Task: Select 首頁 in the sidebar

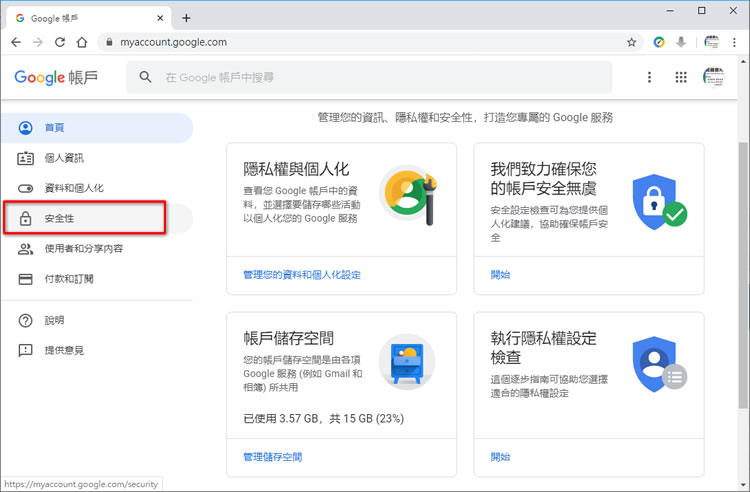Action: click(97, 128)
